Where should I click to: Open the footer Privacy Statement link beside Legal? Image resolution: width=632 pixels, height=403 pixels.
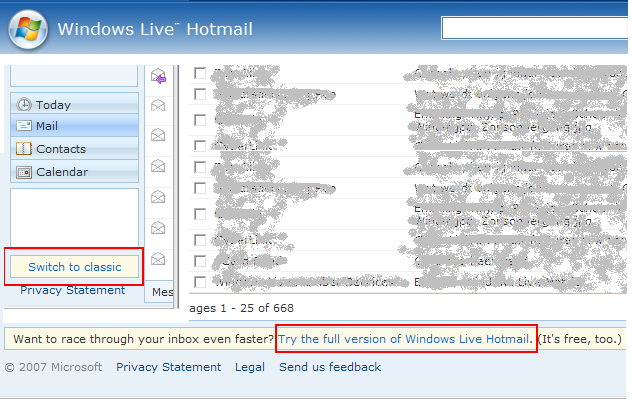168,367
